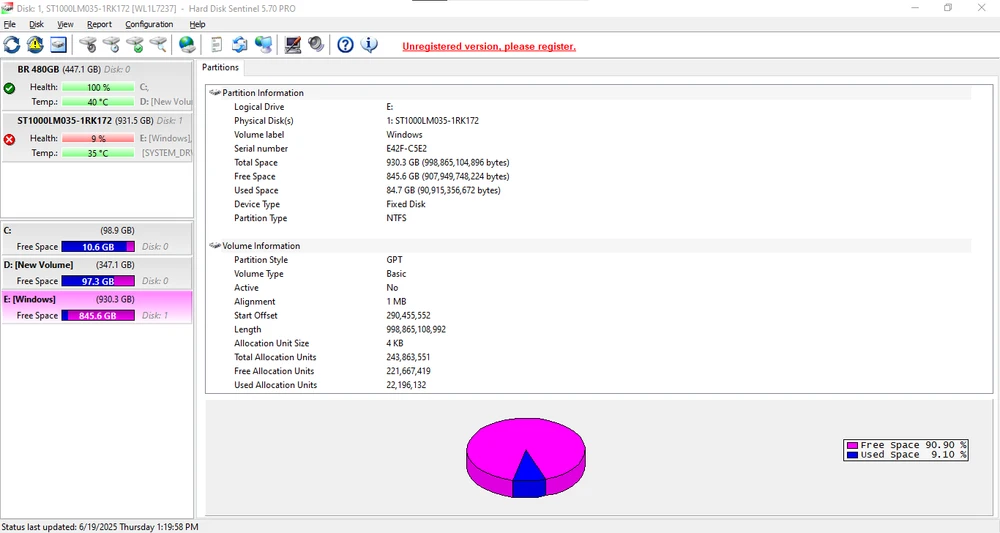Click the document report icon in toolbar
Screen dimensions: 1000x533
click(x=216, y=45)
